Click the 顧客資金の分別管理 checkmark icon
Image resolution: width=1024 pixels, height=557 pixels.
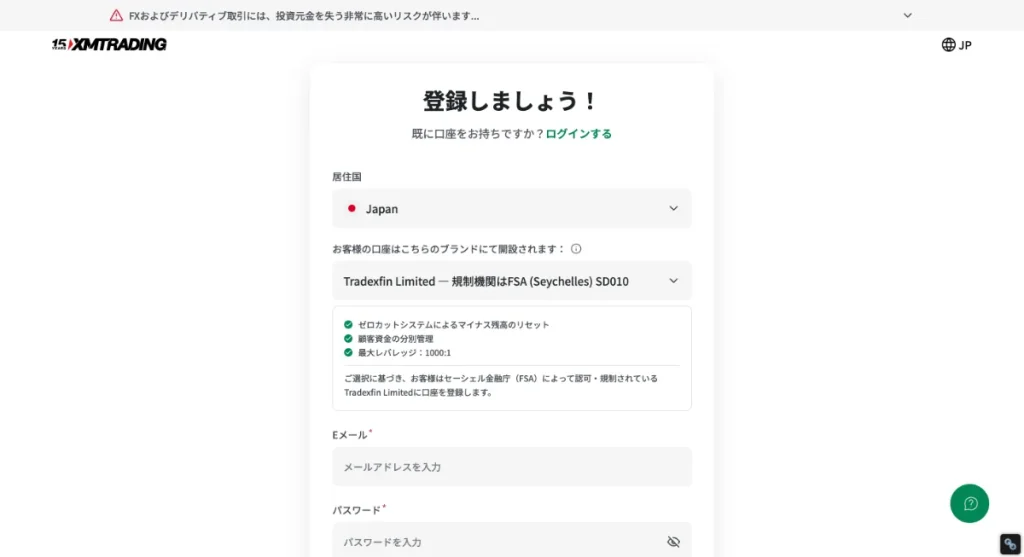[348, 338]
